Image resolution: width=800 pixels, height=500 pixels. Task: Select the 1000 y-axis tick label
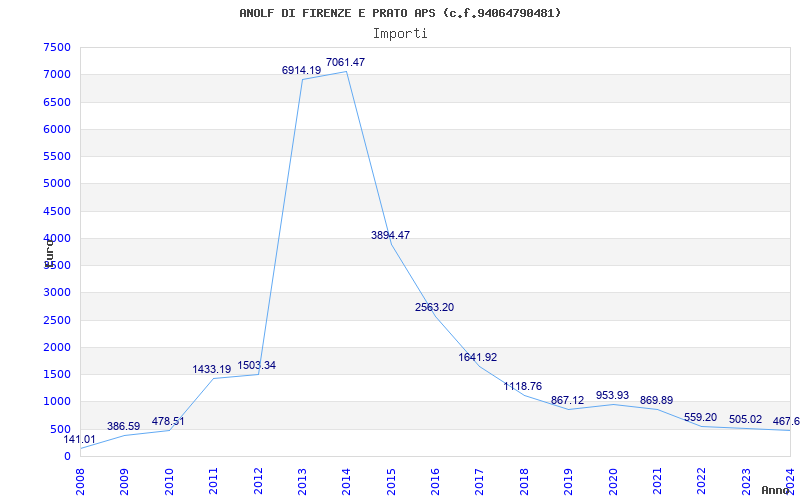(x=57, y=402)
